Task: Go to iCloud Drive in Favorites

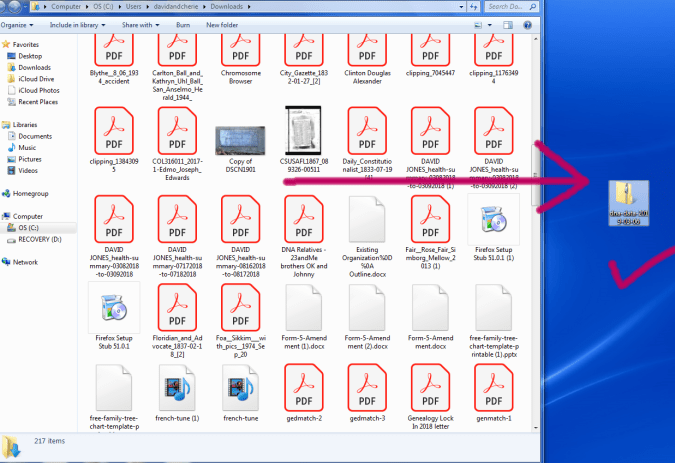Action: (36, 78)
